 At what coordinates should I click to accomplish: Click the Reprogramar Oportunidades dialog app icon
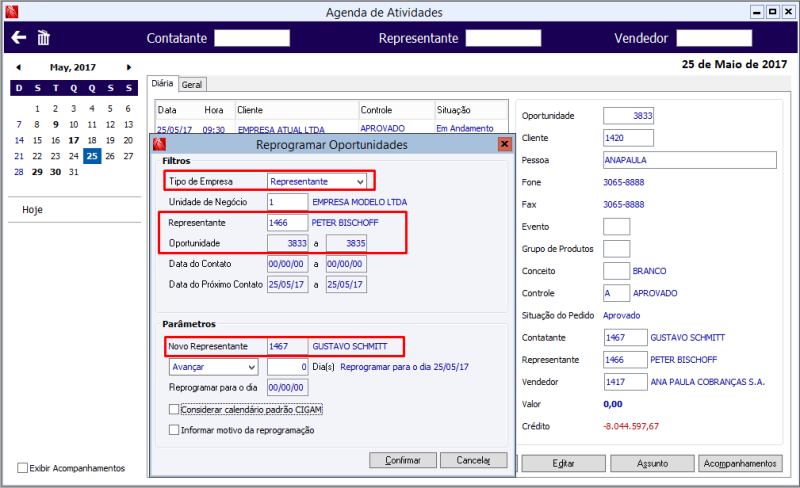tap(159, 144)
